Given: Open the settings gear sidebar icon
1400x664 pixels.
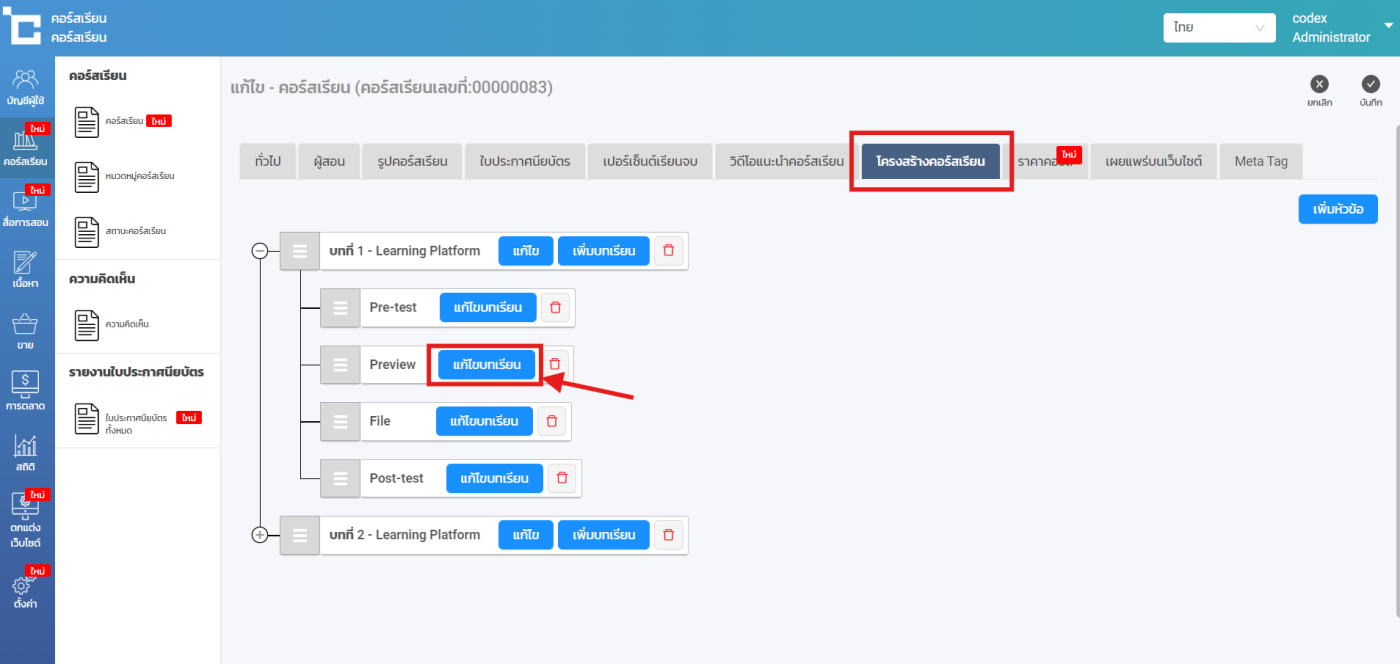Looking at the screenshot, I should click(x=26, y=590).
